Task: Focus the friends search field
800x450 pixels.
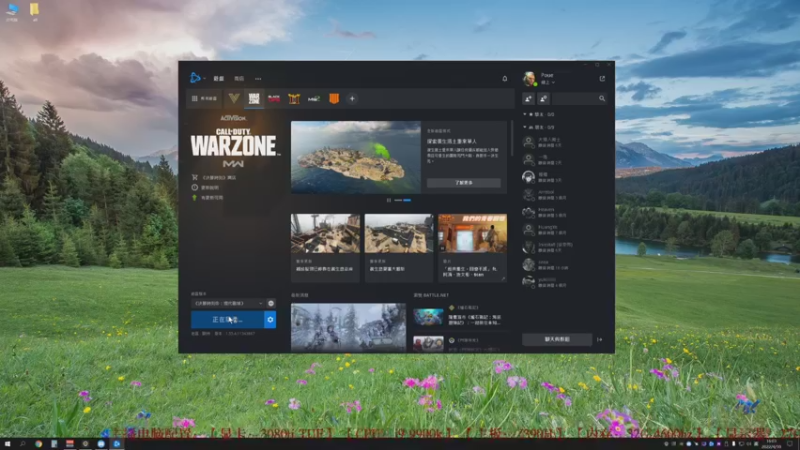Action: (576, 98)
